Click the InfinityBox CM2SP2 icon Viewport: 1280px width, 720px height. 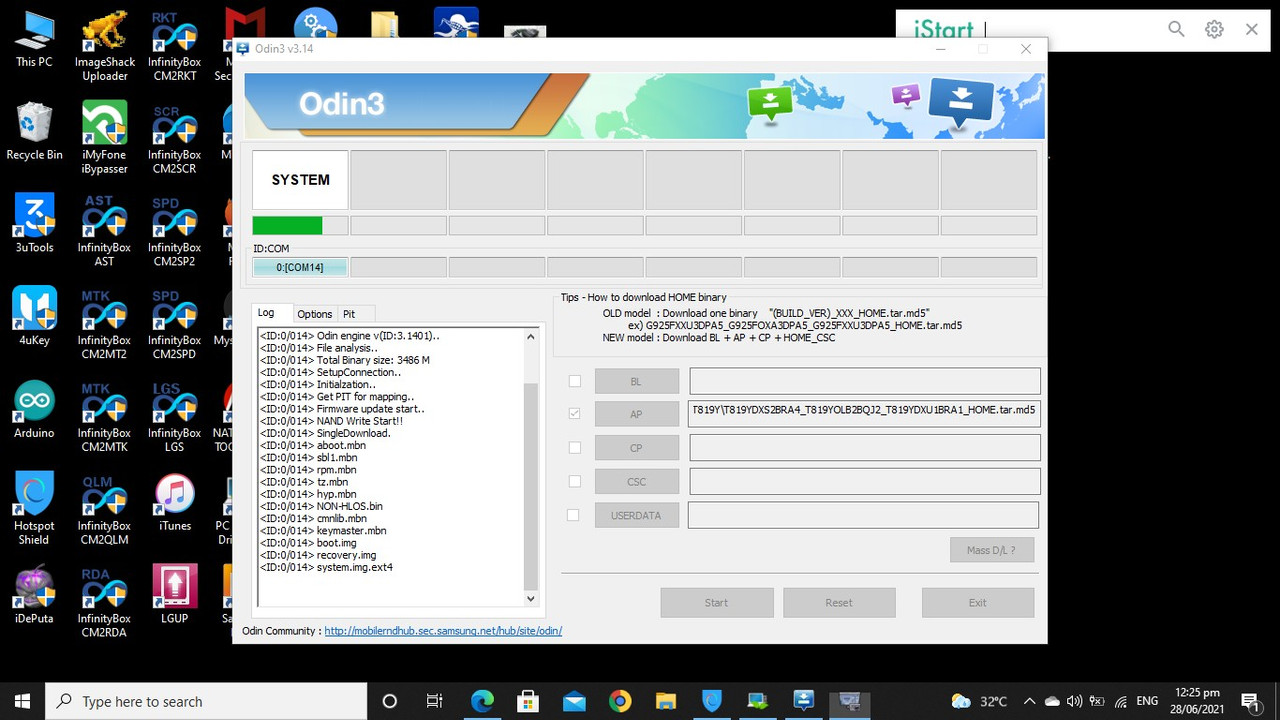tap(174, 231)
